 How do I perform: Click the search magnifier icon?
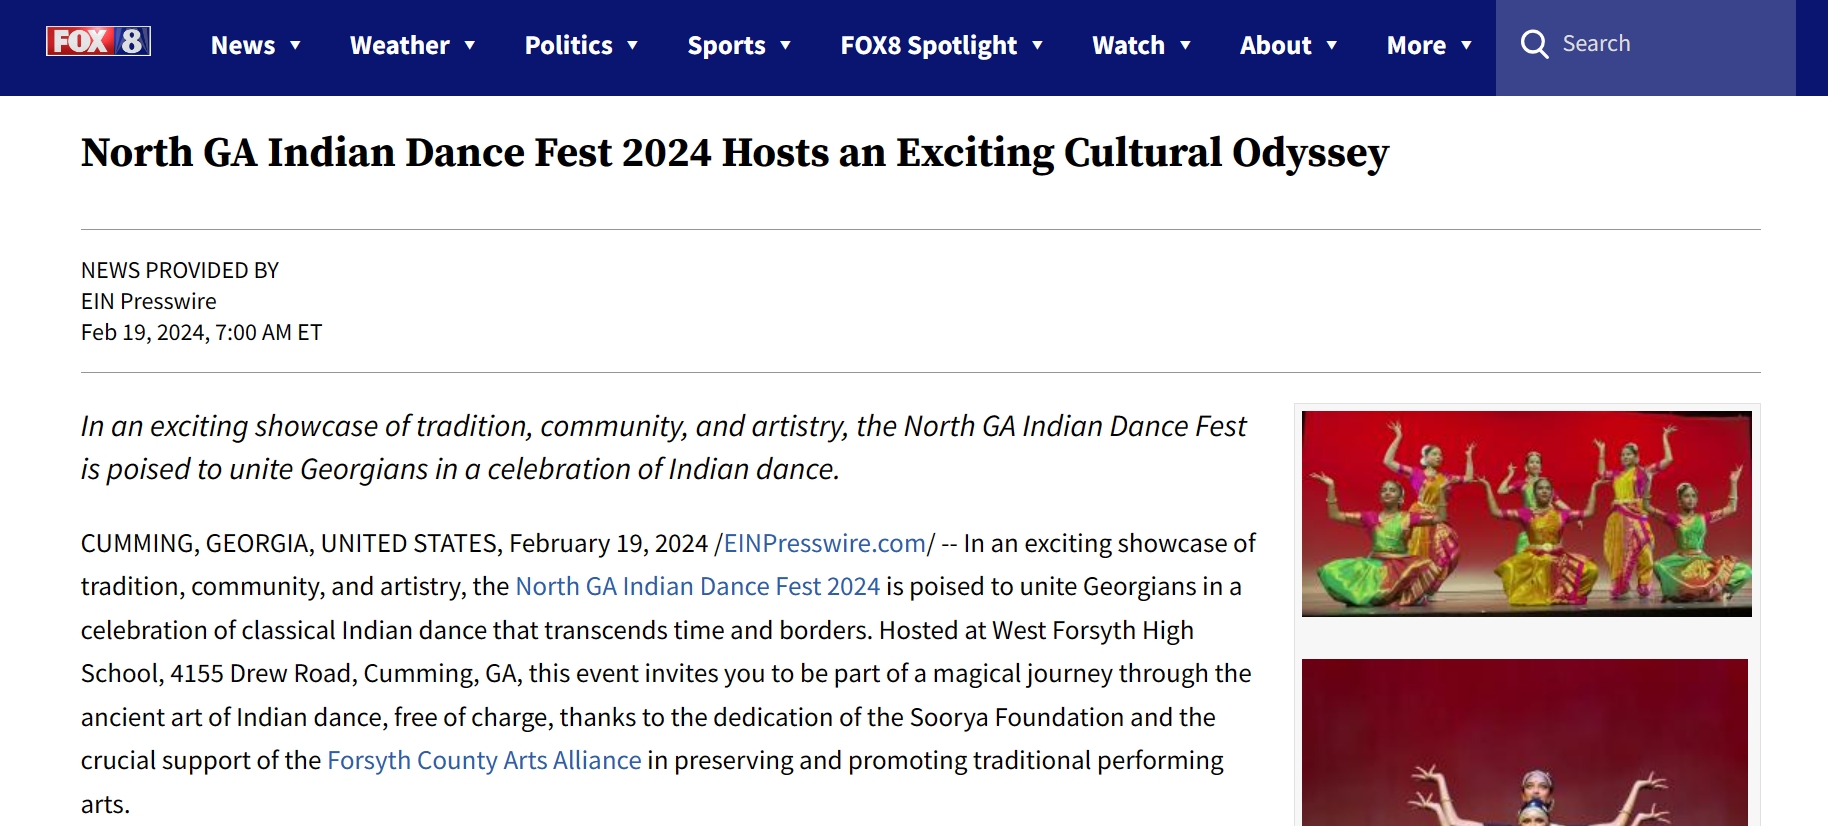1534,44
